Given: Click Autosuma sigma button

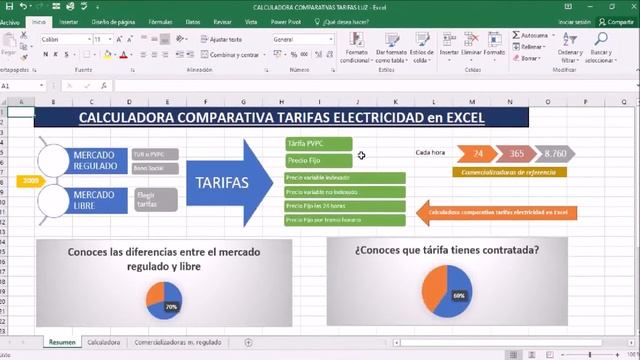Looking at the screenshot, I should (530, 36).
